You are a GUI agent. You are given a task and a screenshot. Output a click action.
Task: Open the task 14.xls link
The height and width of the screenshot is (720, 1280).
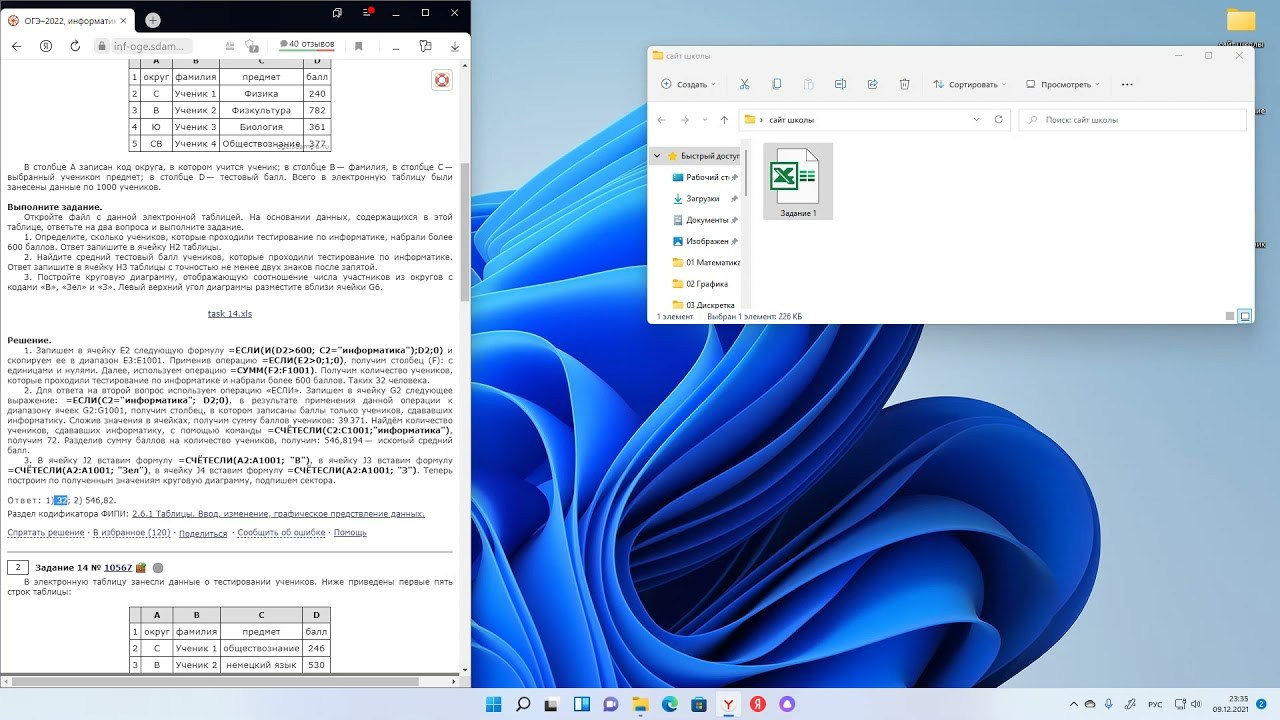[x=229, y=314]
